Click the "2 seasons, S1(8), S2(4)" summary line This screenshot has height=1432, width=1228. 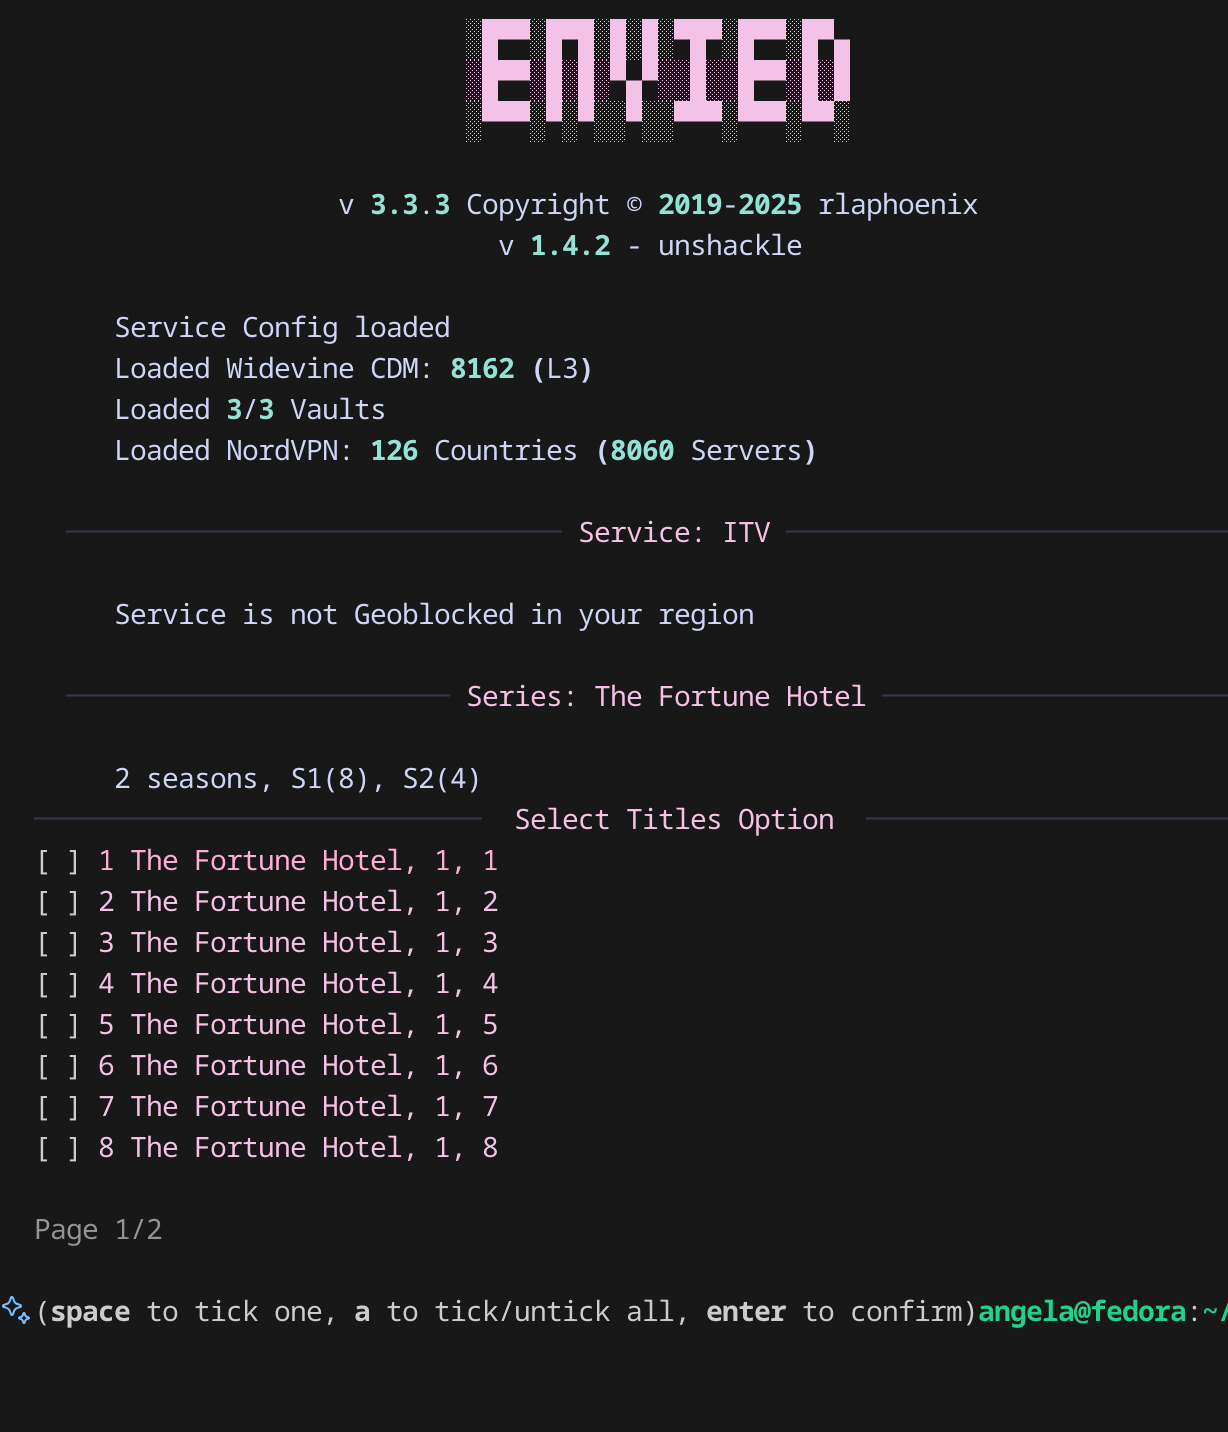(x=297, y=779)
